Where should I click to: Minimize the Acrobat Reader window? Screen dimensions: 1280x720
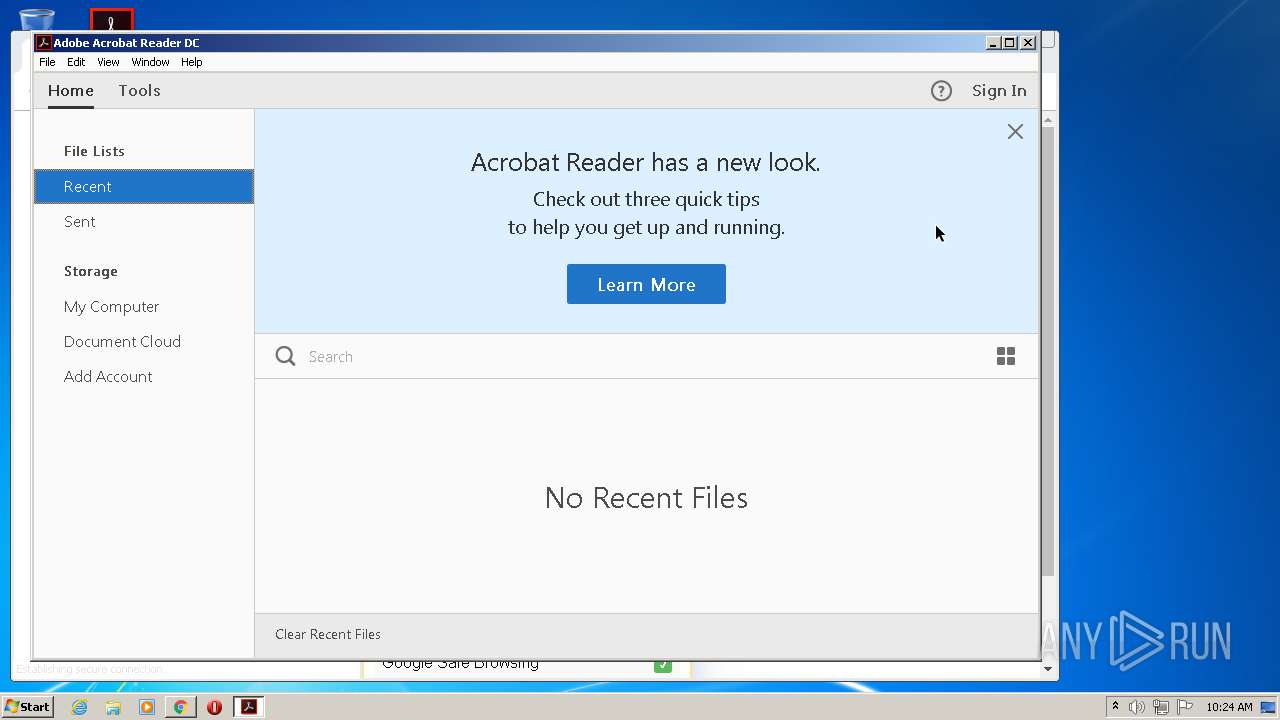pyautogui.click(x=993, y=43)
